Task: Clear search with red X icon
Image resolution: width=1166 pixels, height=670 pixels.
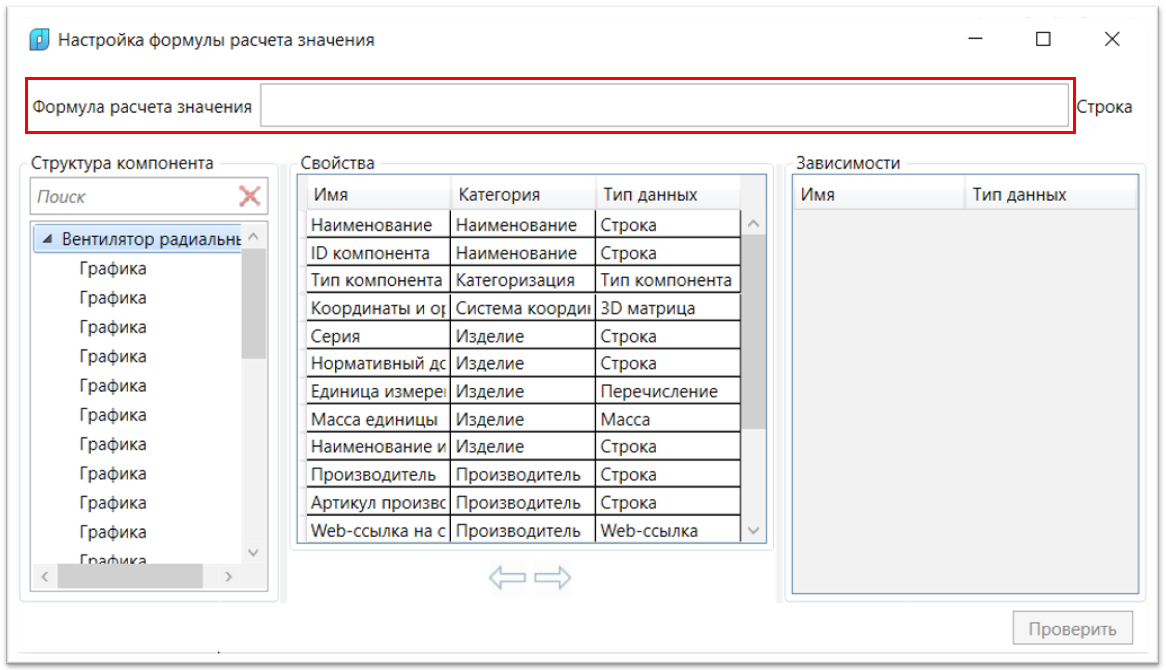Action: point(249,196)
